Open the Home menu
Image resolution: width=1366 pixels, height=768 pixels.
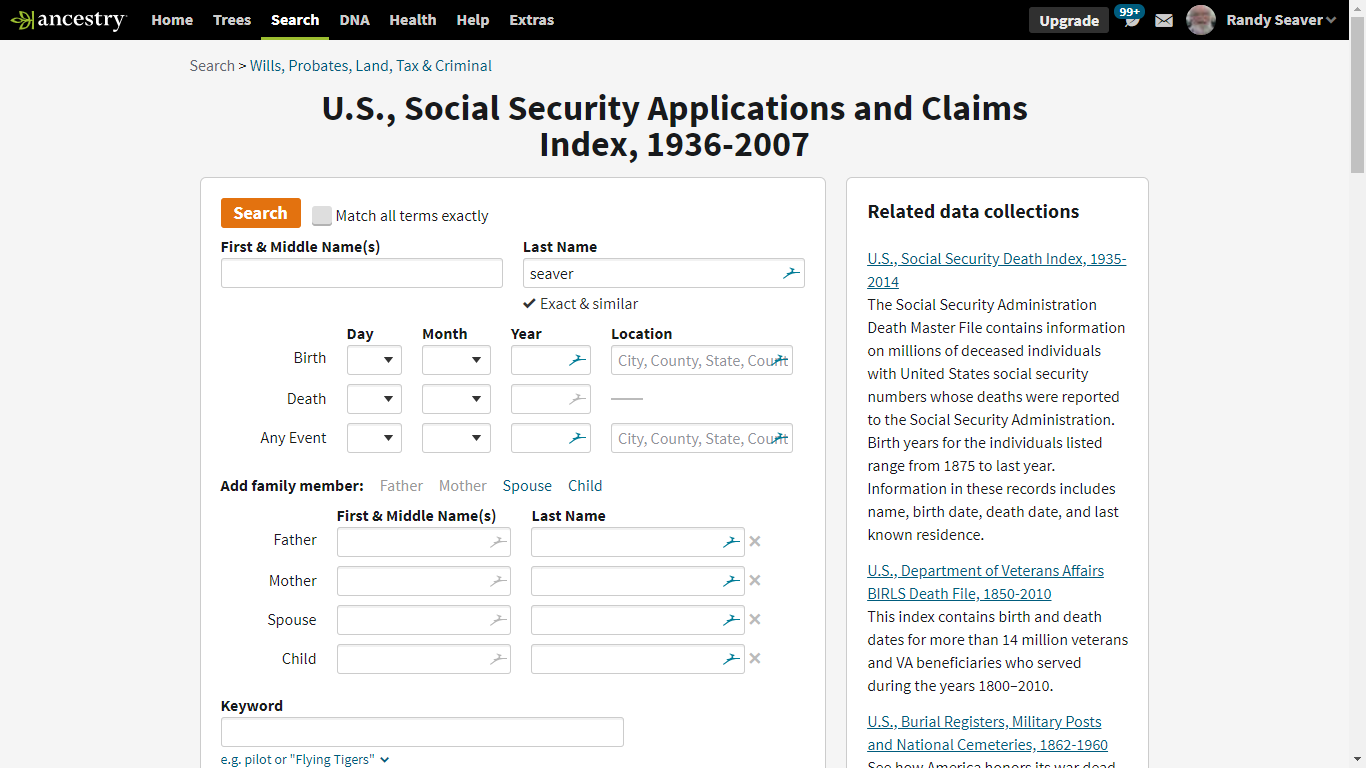(x=172, y=20)
